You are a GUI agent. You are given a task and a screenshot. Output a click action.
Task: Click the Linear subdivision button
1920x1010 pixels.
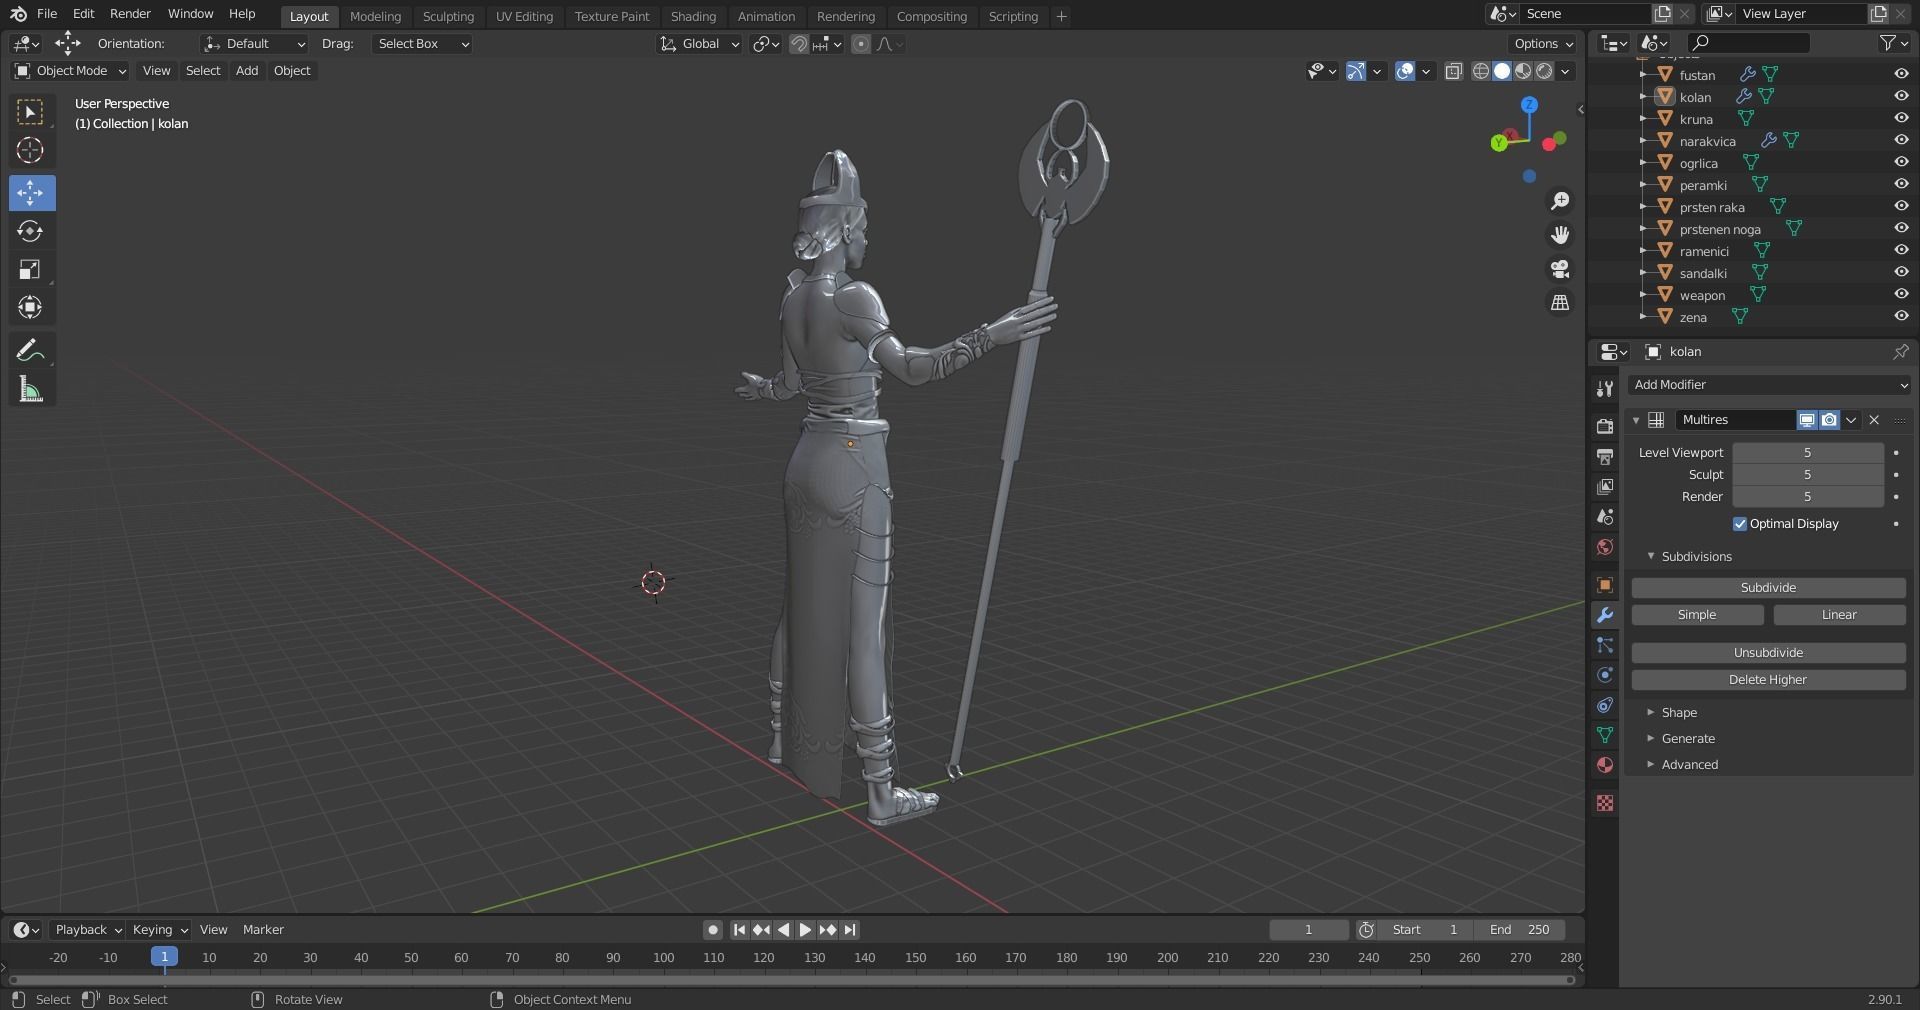(x=1839, y=615)
